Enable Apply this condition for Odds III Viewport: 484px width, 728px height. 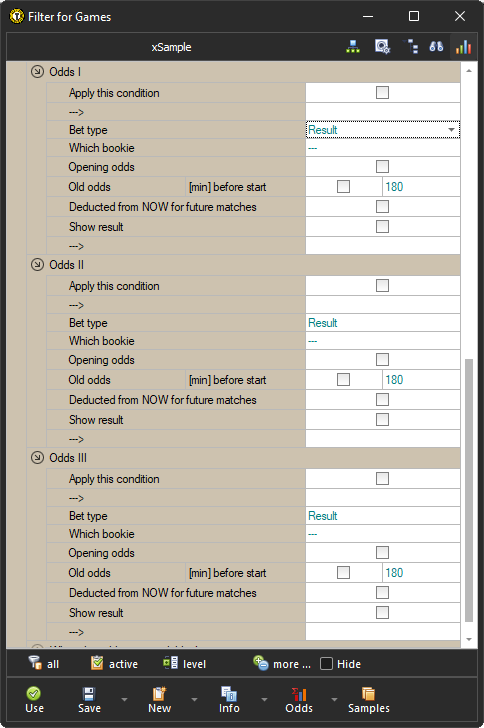[x=382, y=479]
